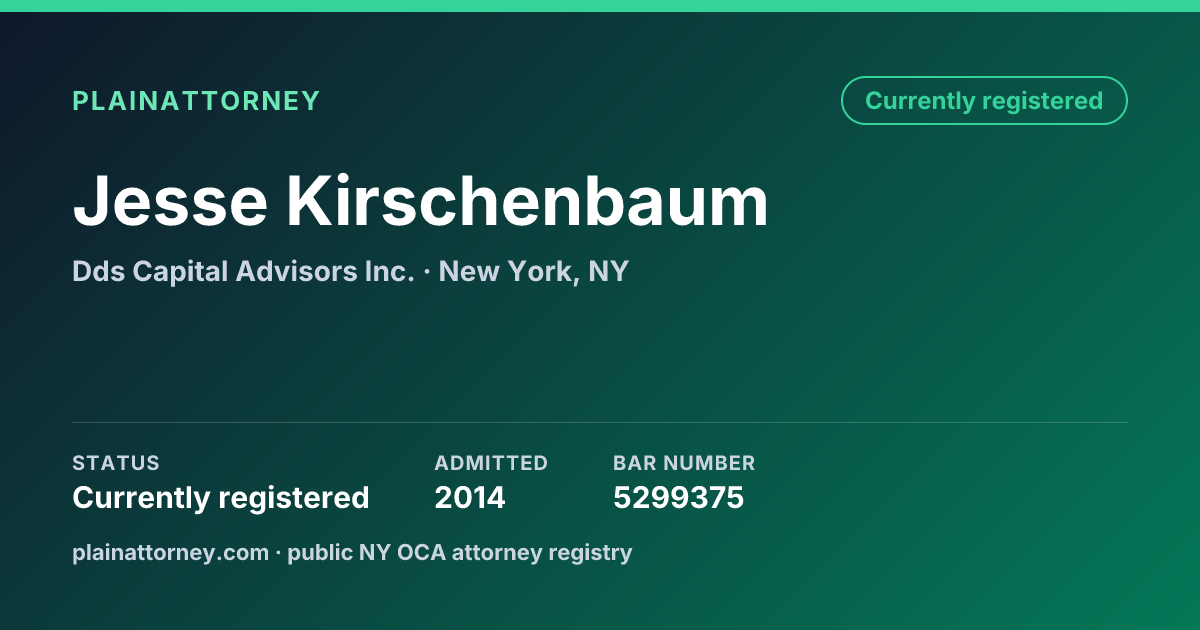Select the surname Kirschenbaum in heading
Image resolution: width=1200 pixels, height=630 pixels.
tap(528, 201)
